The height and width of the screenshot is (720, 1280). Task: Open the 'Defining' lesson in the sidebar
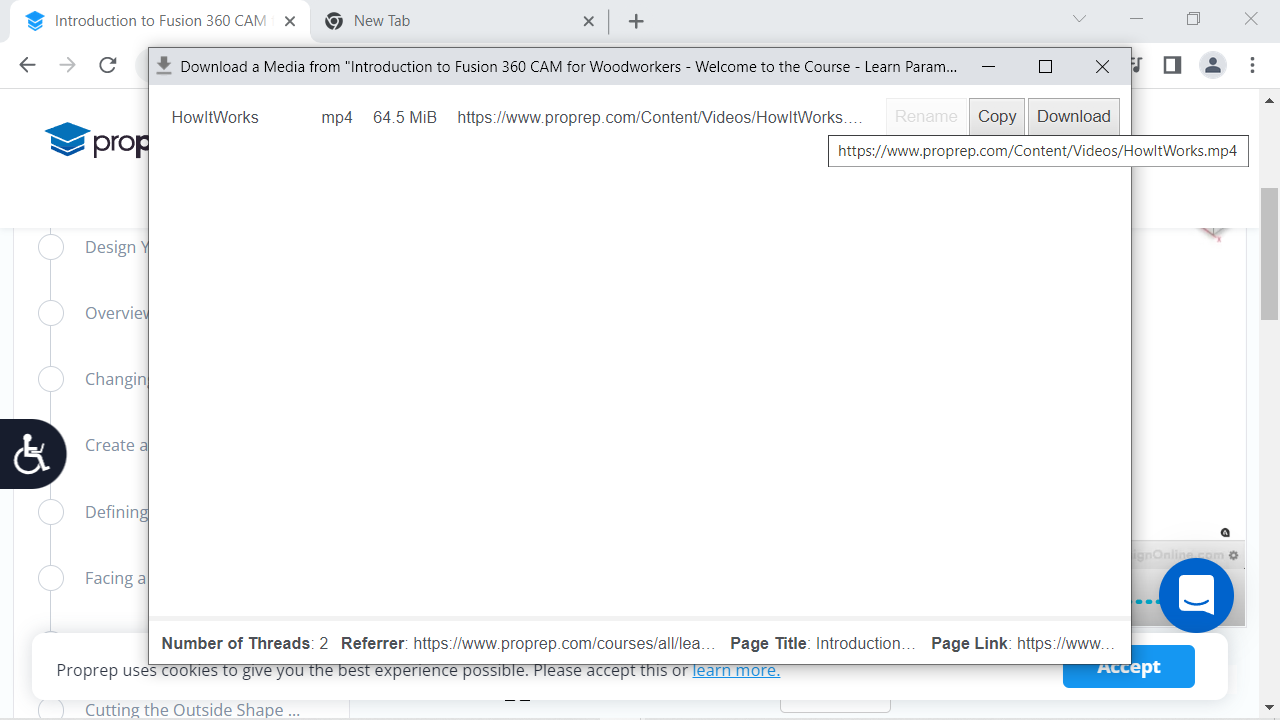[117, 512]
